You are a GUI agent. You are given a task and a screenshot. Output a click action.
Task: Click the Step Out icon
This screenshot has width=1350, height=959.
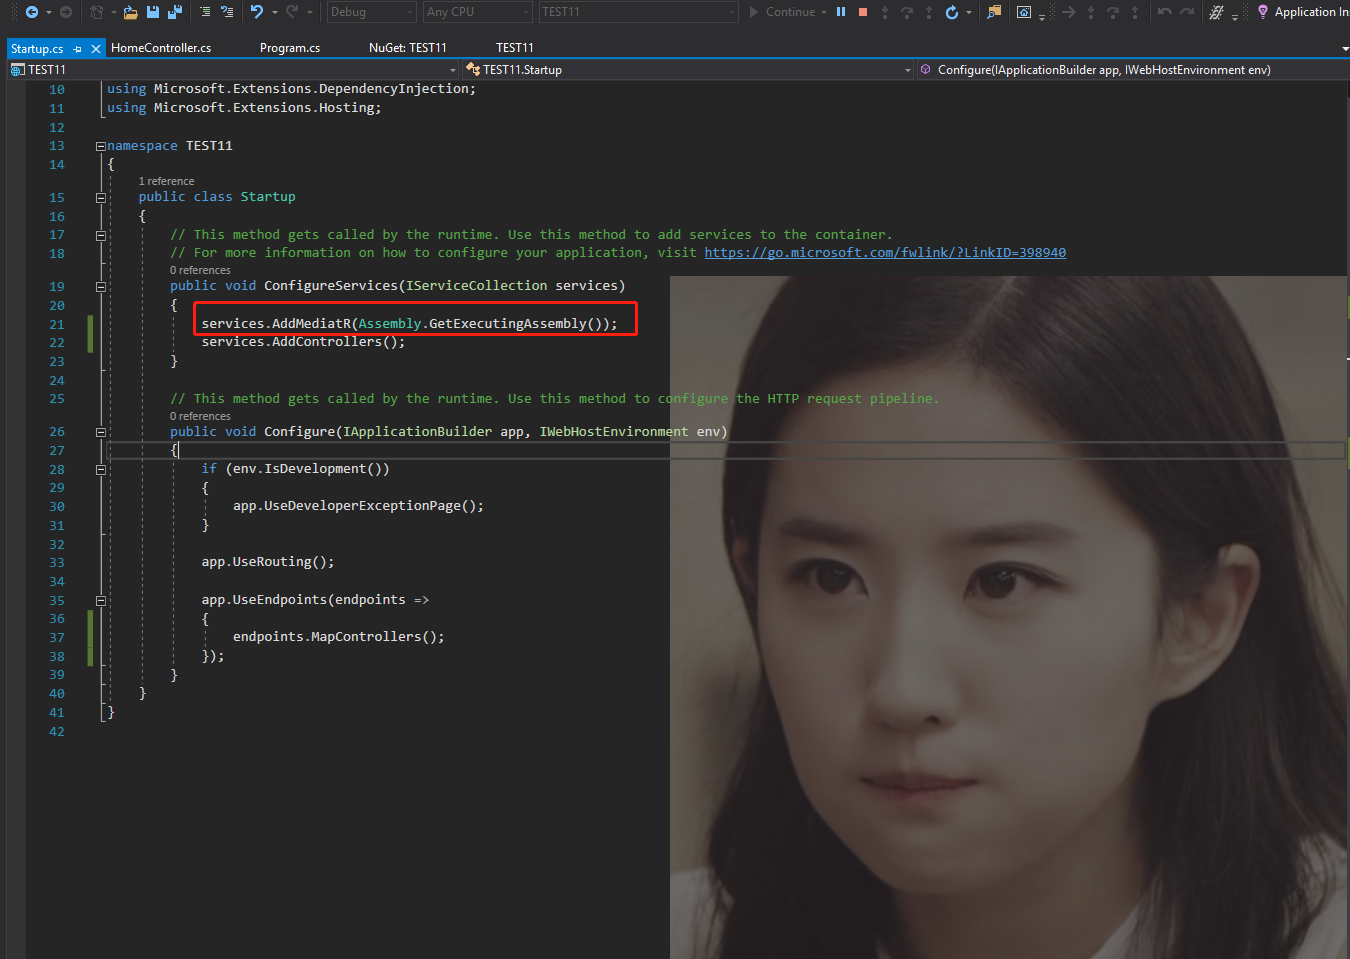(929, 12)
